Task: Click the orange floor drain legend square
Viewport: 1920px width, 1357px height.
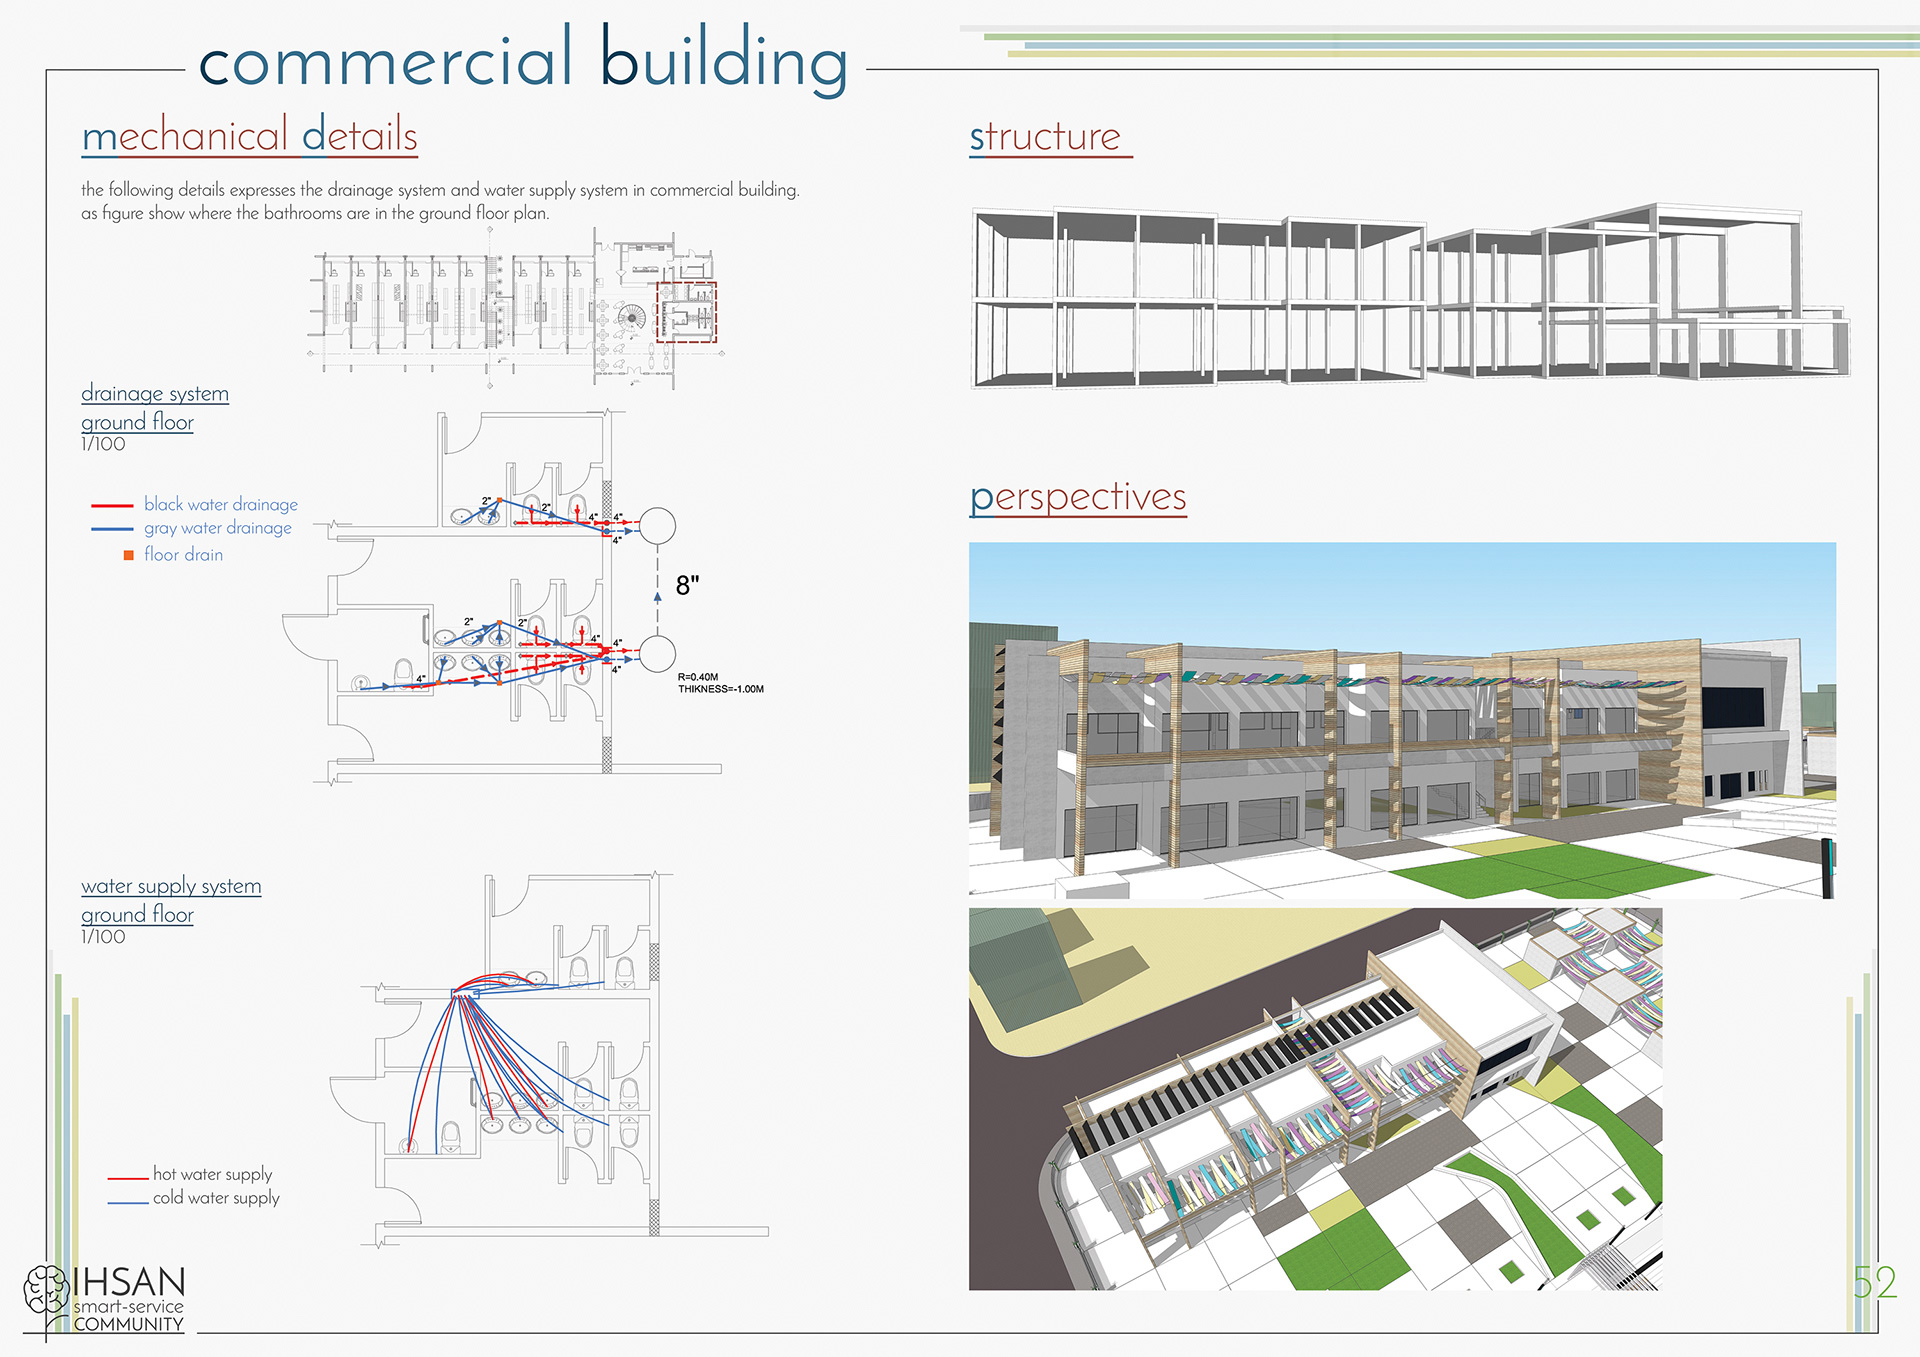Action: tap(129, 555)
